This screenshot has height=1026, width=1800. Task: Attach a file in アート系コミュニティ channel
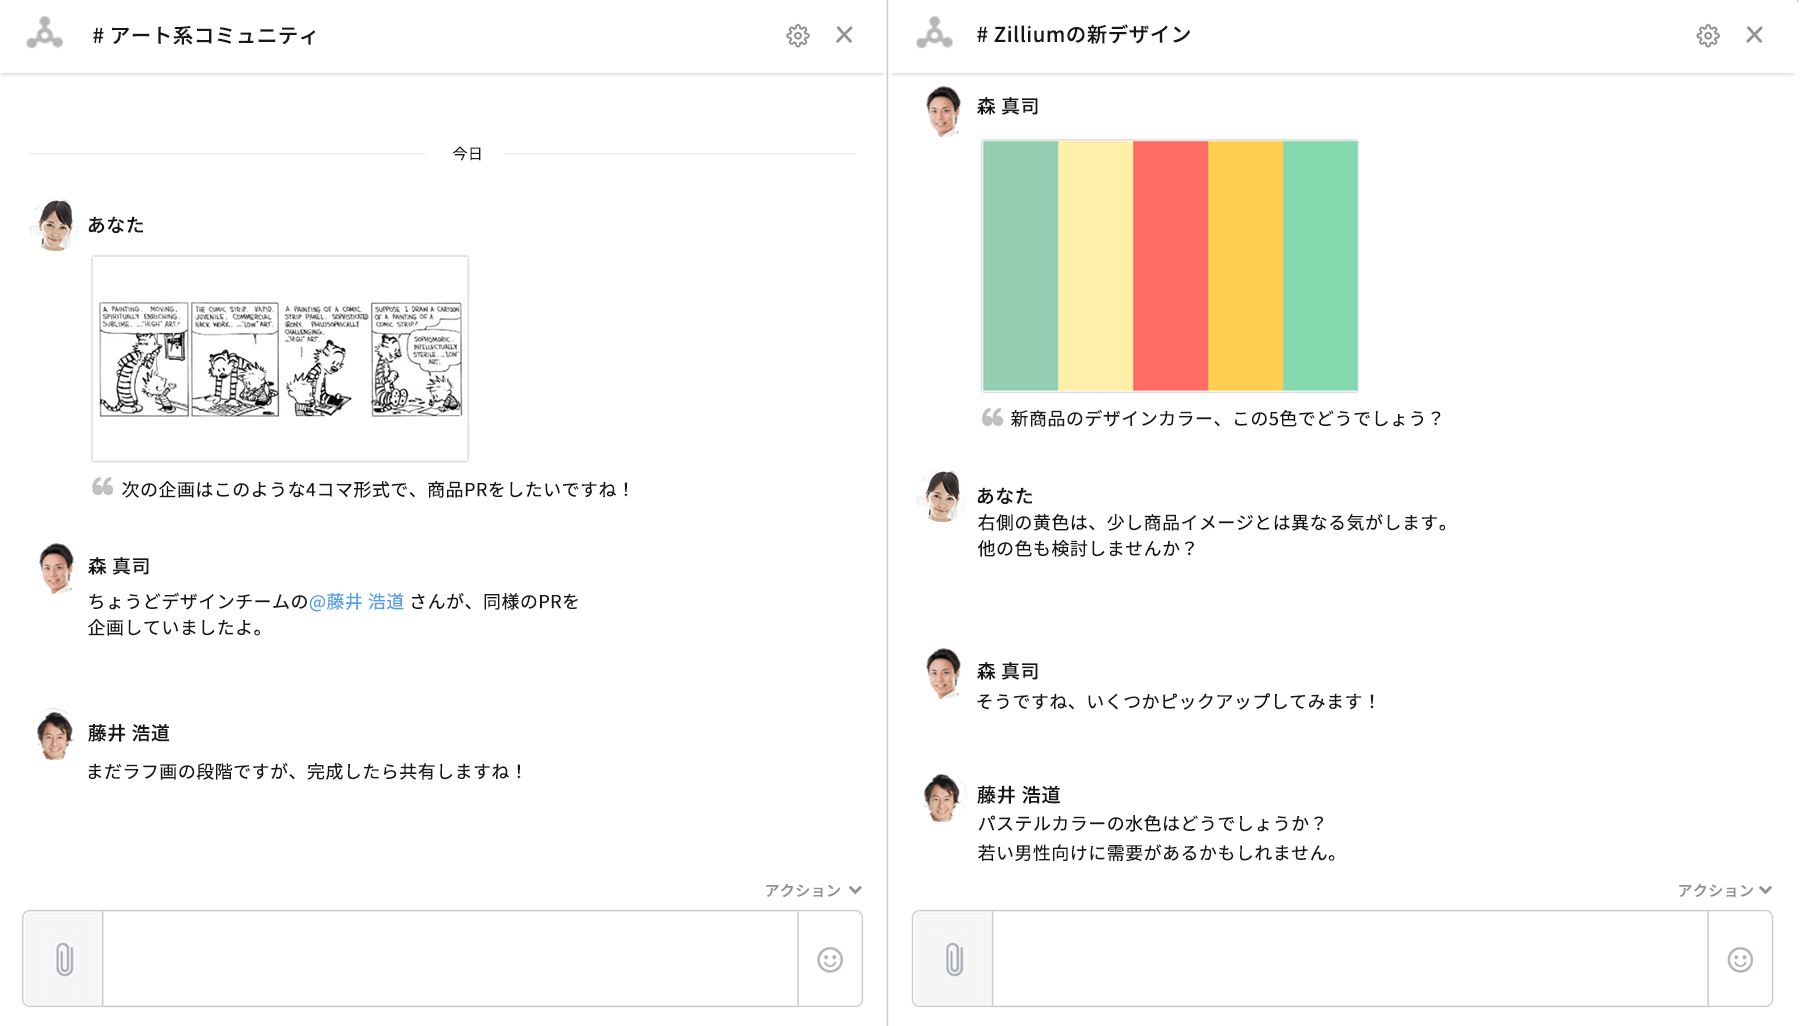click(62, 958)
